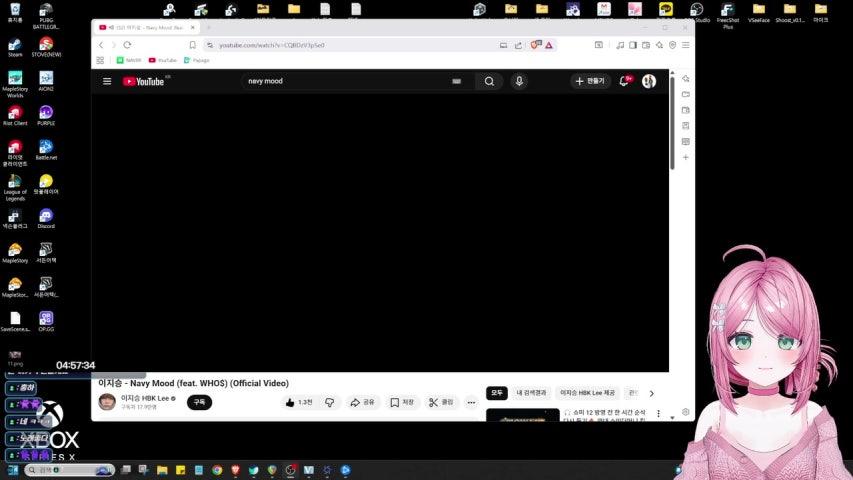Select the '모두' filter chip

pos(497,392)
